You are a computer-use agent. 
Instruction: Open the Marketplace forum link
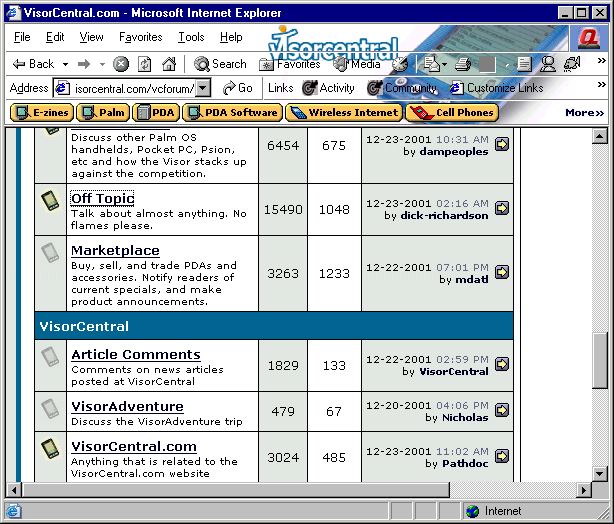click(115, 250)
